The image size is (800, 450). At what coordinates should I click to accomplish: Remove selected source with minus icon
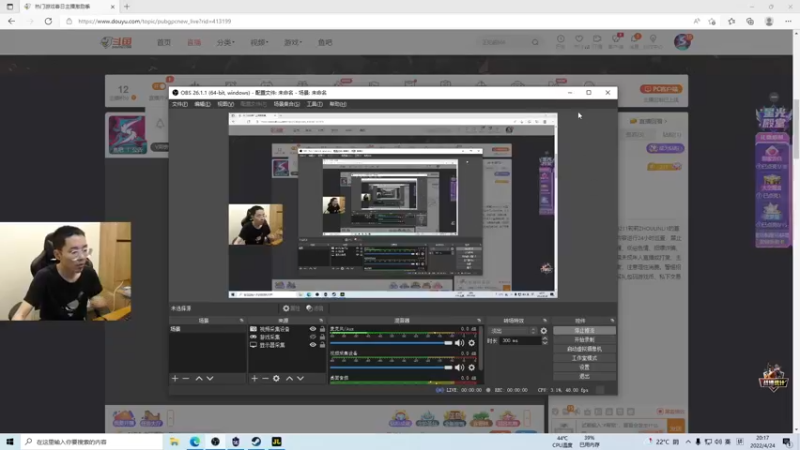(265, 379)
